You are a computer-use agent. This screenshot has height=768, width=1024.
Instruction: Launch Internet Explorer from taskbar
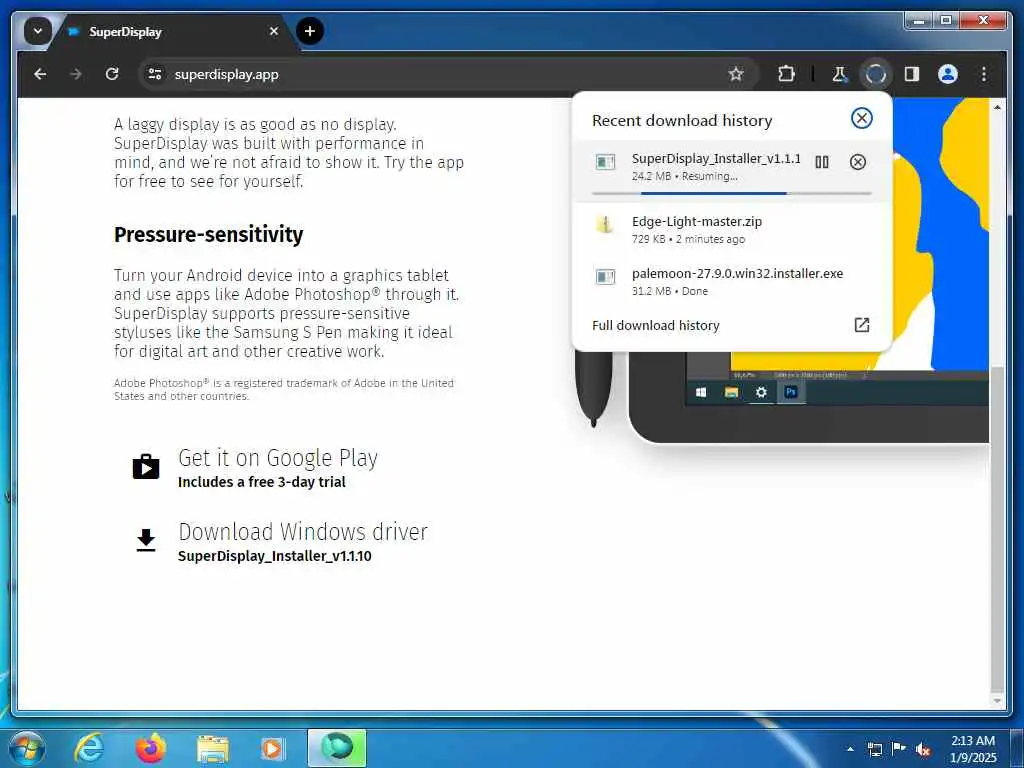[88, 748]
